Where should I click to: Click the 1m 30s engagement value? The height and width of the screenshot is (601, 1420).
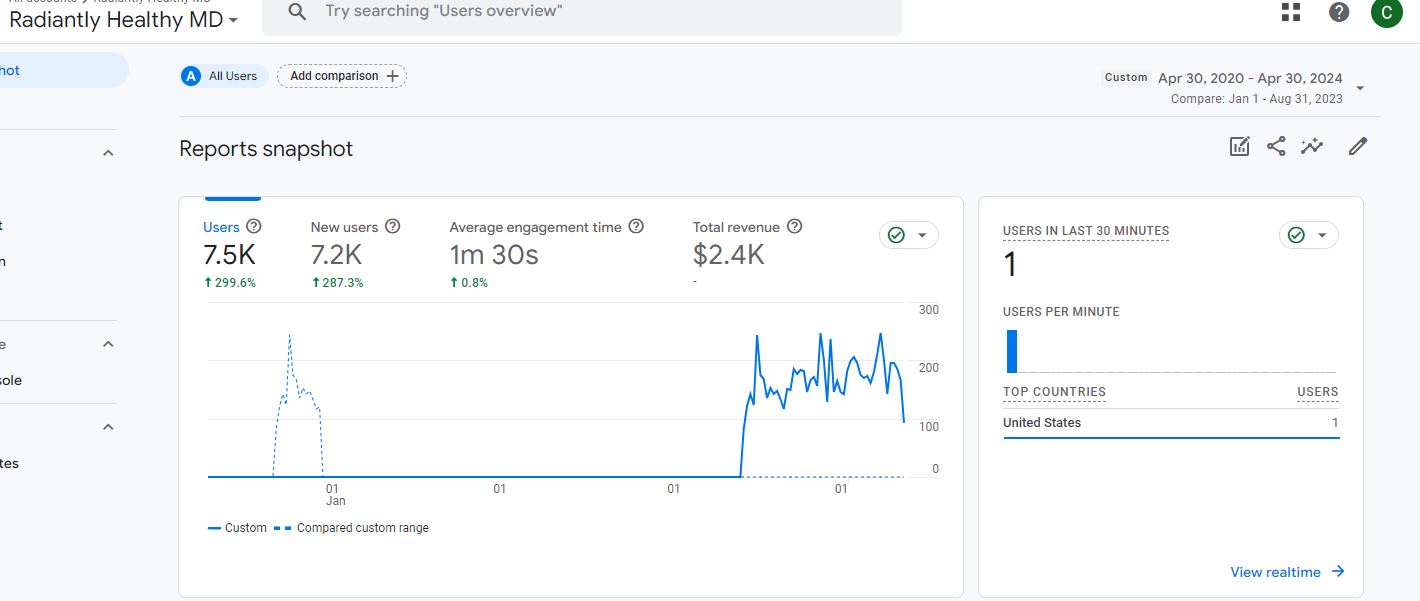[494, 255]
